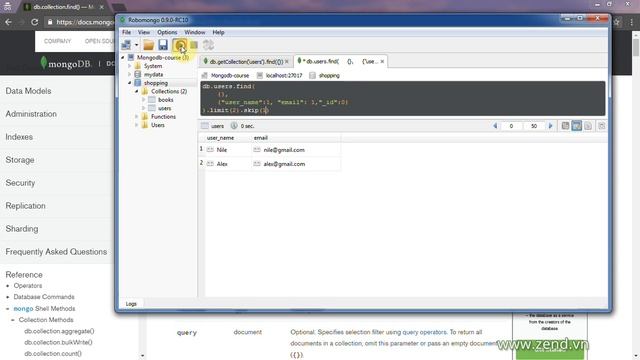Select the users collection in tree

click(164, 108)
